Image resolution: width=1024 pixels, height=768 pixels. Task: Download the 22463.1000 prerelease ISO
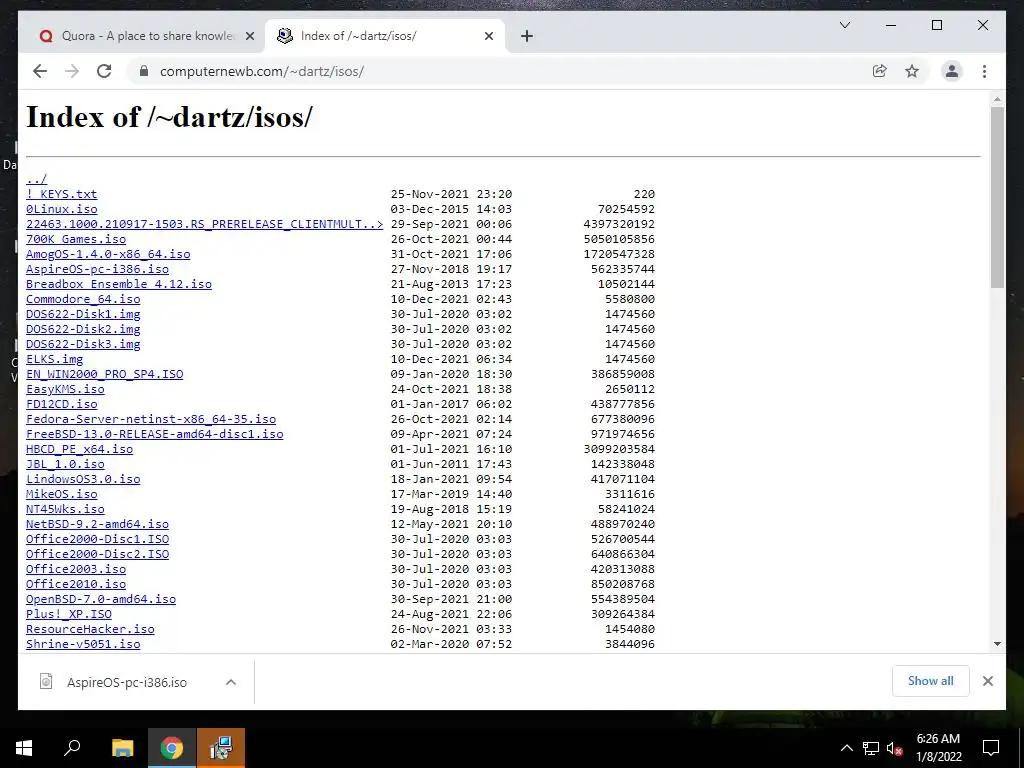click(204, 224)
